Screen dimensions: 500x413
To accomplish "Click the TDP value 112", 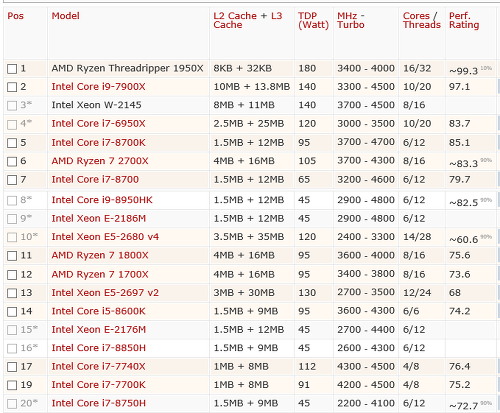I will coord(307,367).
